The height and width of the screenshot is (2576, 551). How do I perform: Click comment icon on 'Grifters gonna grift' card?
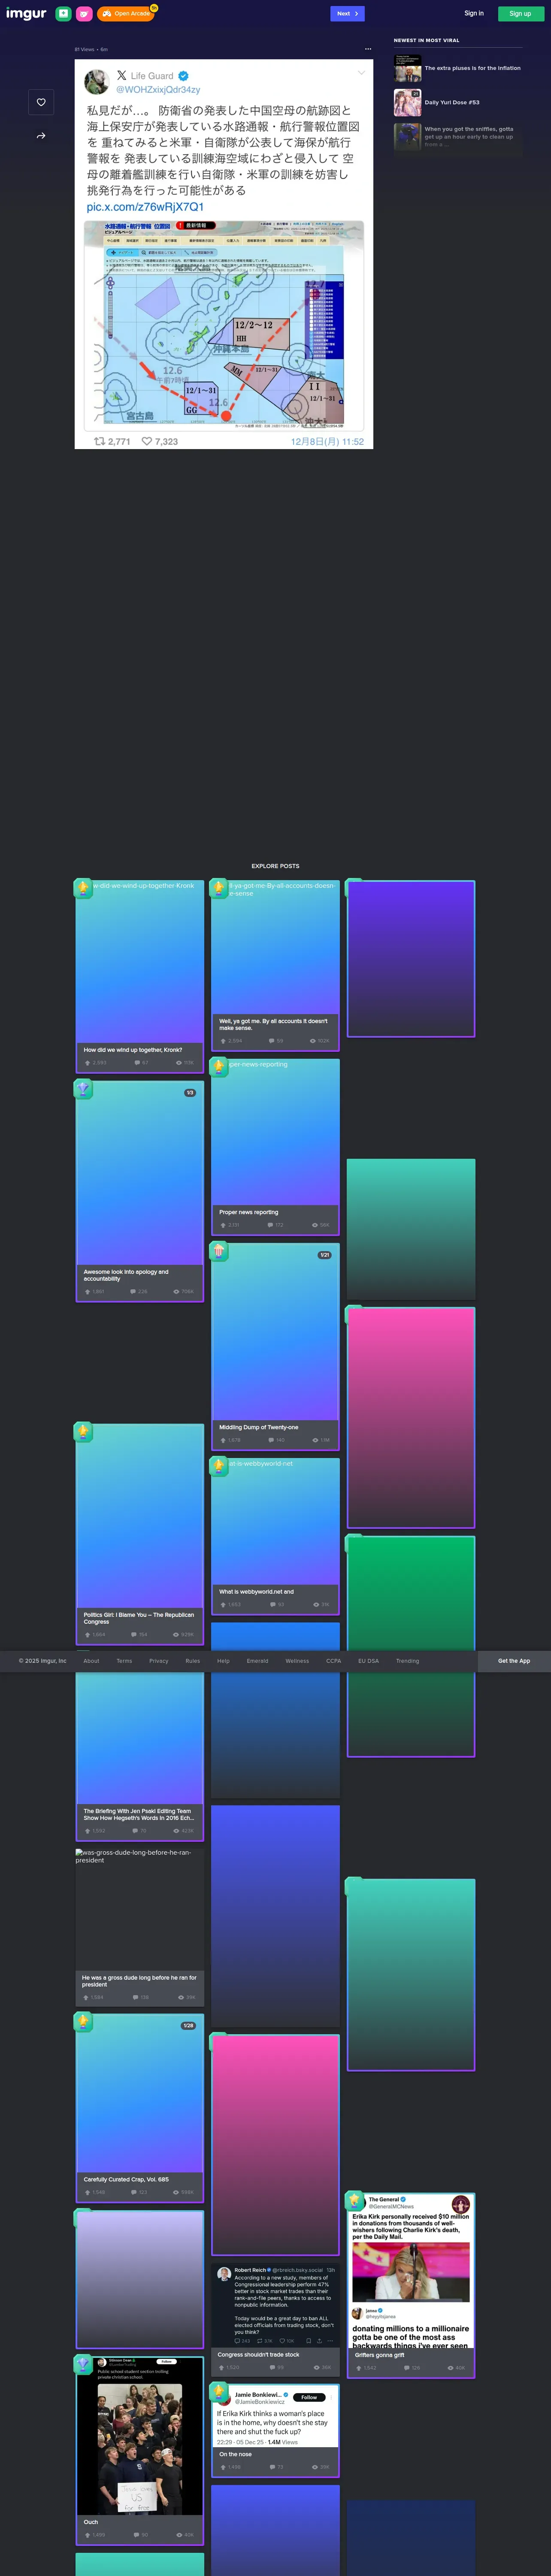point(407,2368)
